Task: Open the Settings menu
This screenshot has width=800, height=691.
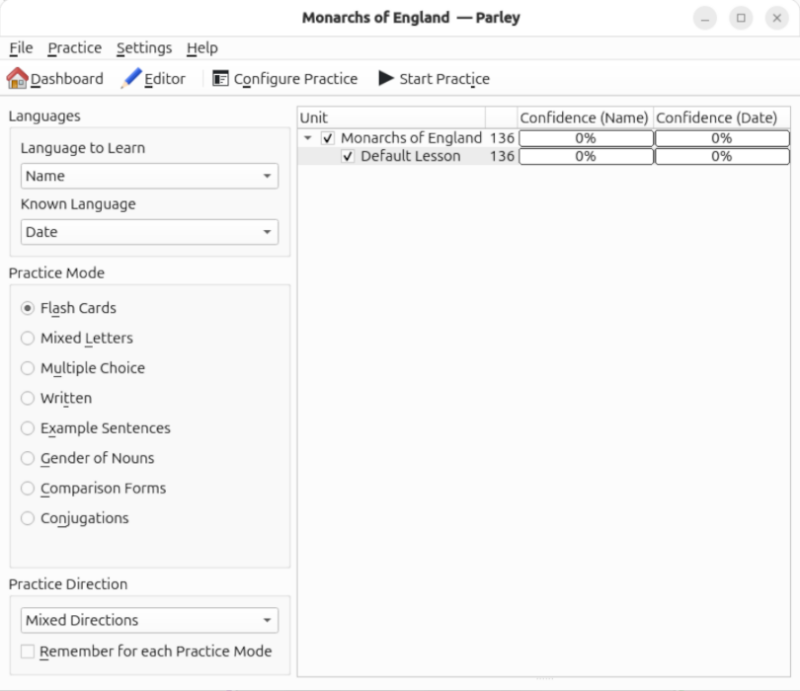Action: coord(143,47)
